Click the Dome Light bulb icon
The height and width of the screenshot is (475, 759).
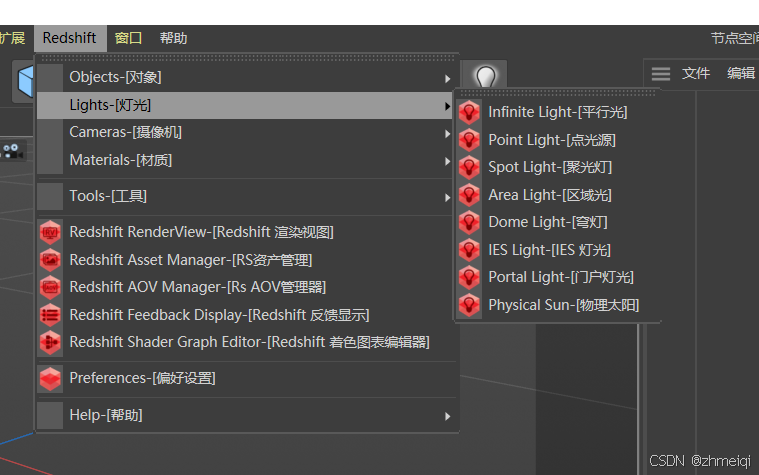pos(469,222)
